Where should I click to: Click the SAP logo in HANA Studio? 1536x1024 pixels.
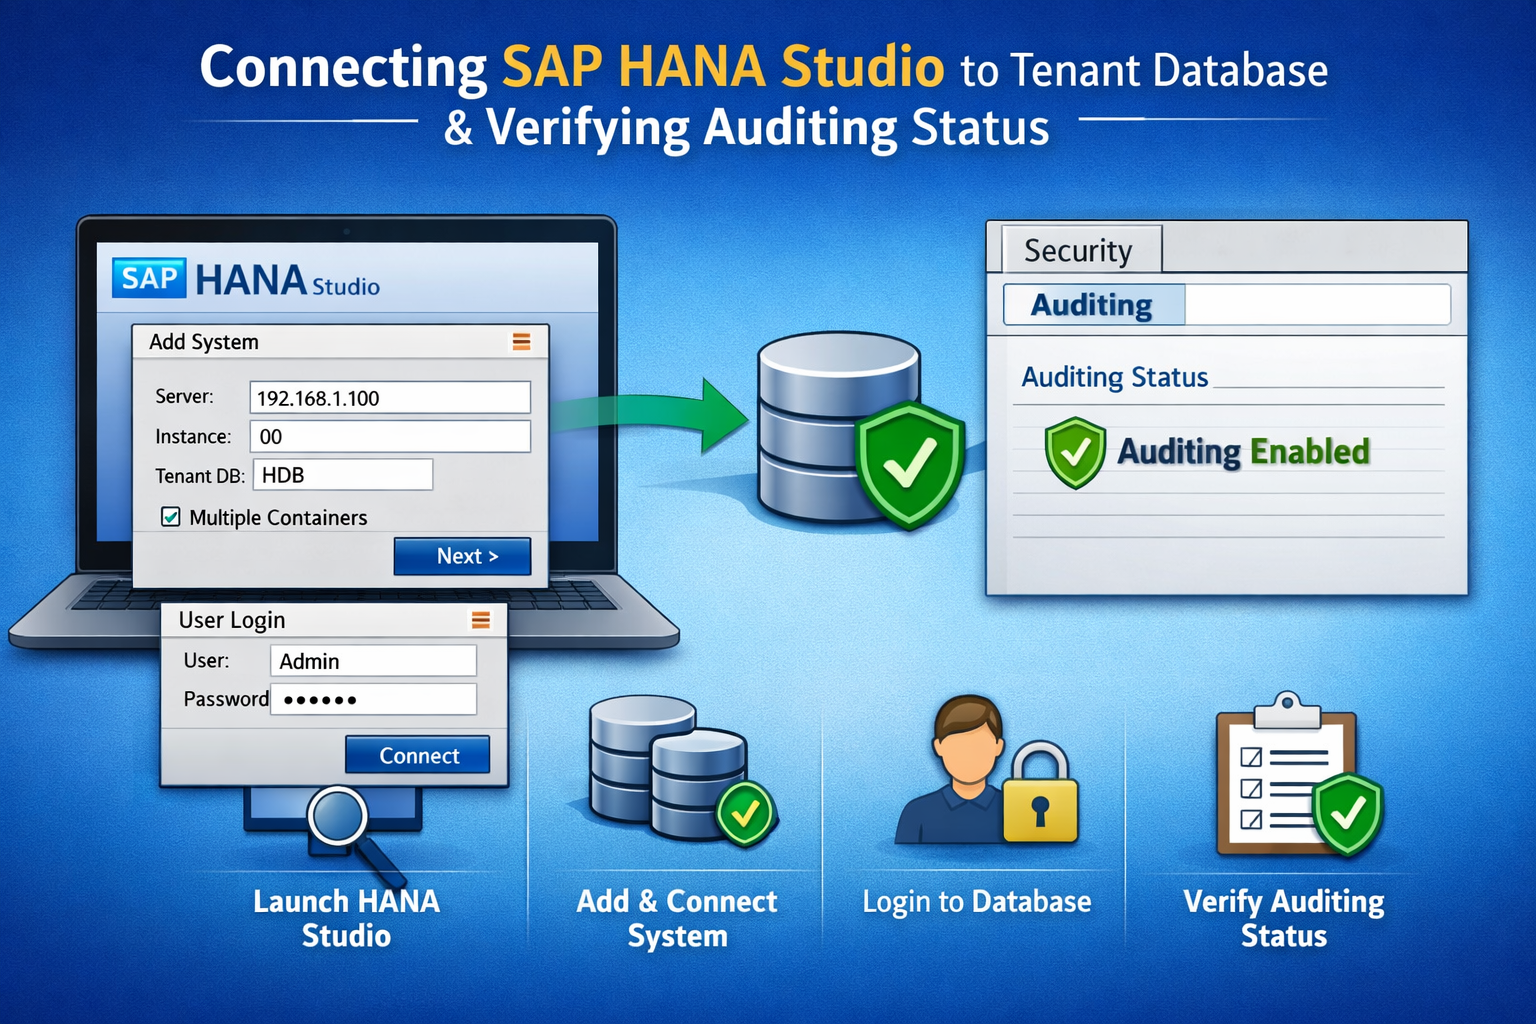coord(149,278)
